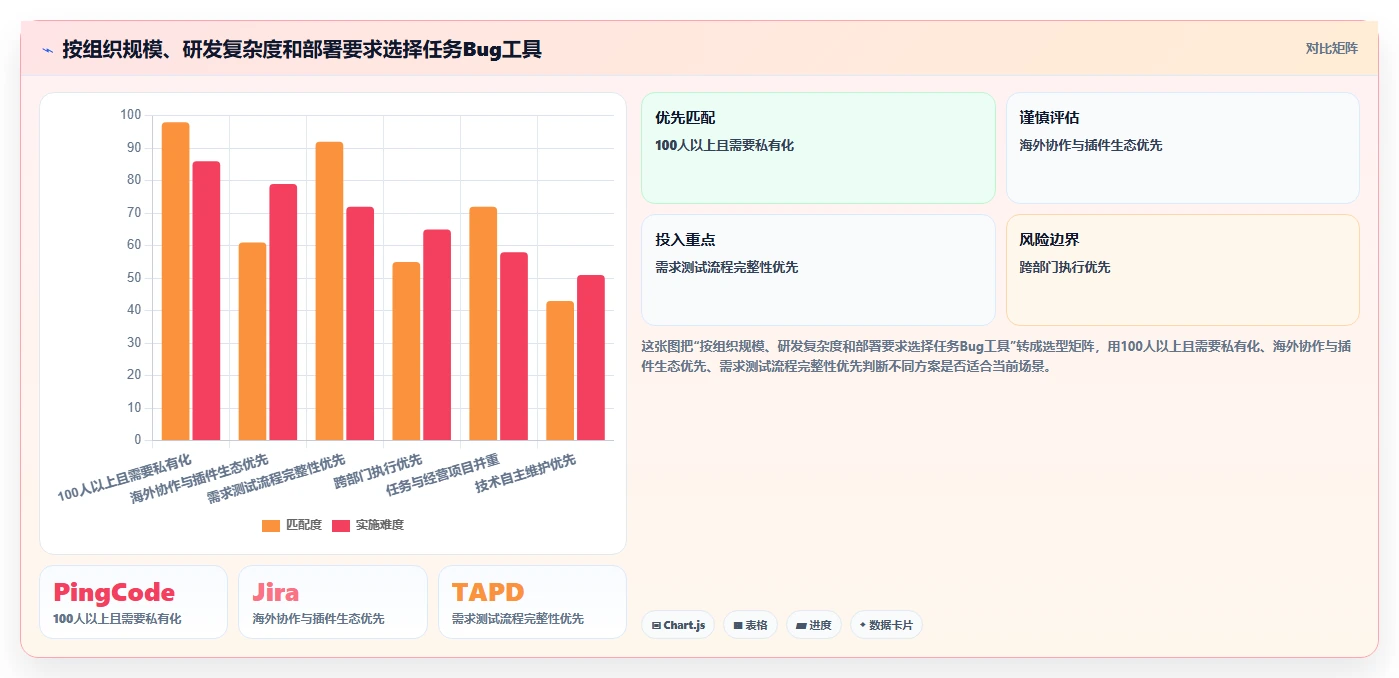Click red 实施难度 bar for 跨部门执行优先

tap(437, 335)
